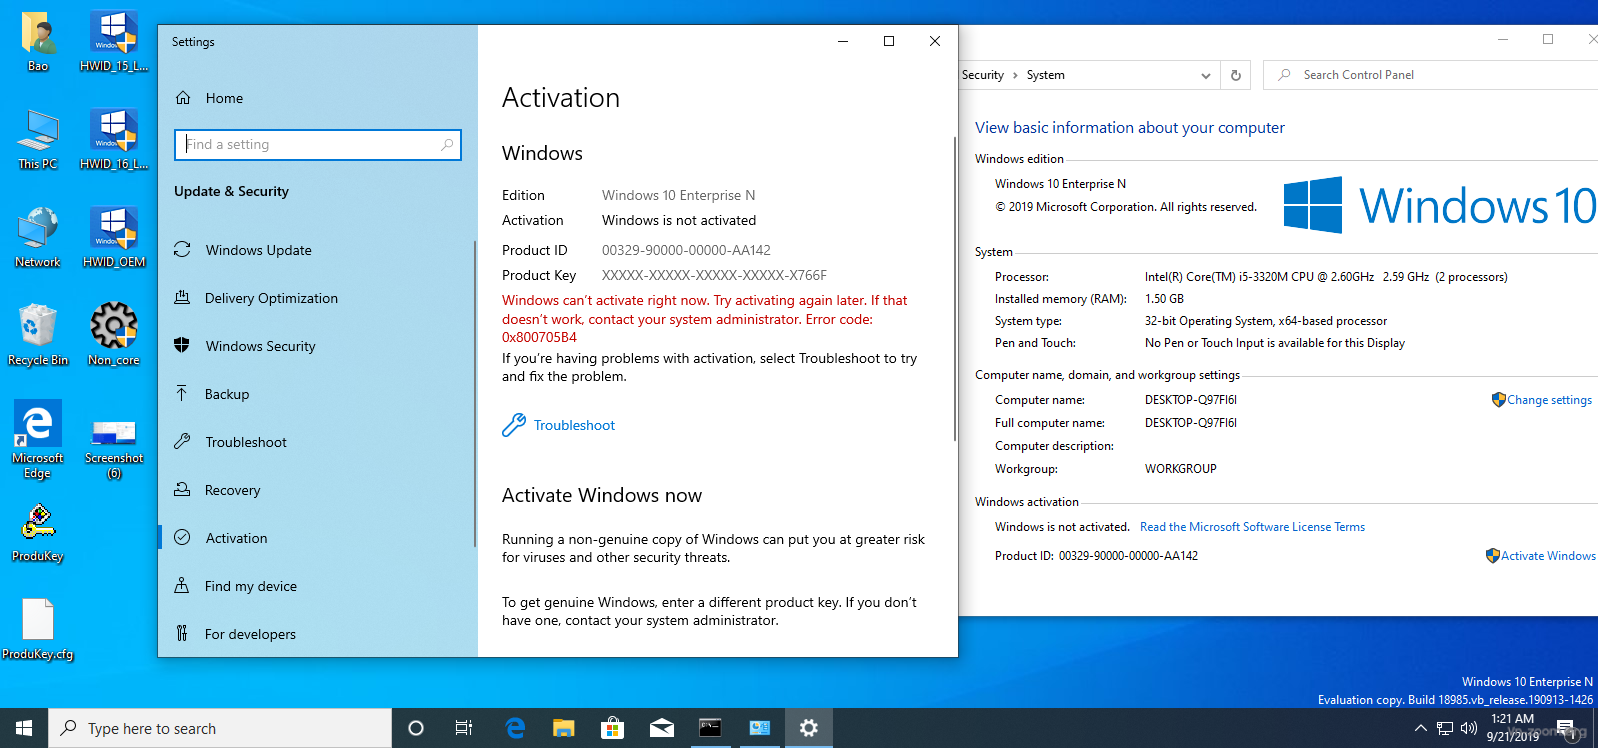Open the This PC desktop icon
Screen dimensions: 1598x748
[x=38, y=139]
